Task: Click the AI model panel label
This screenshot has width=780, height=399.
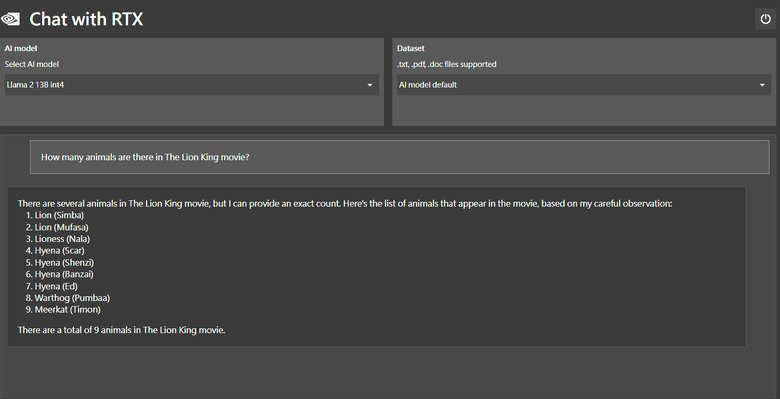Action: click(21, 48)
